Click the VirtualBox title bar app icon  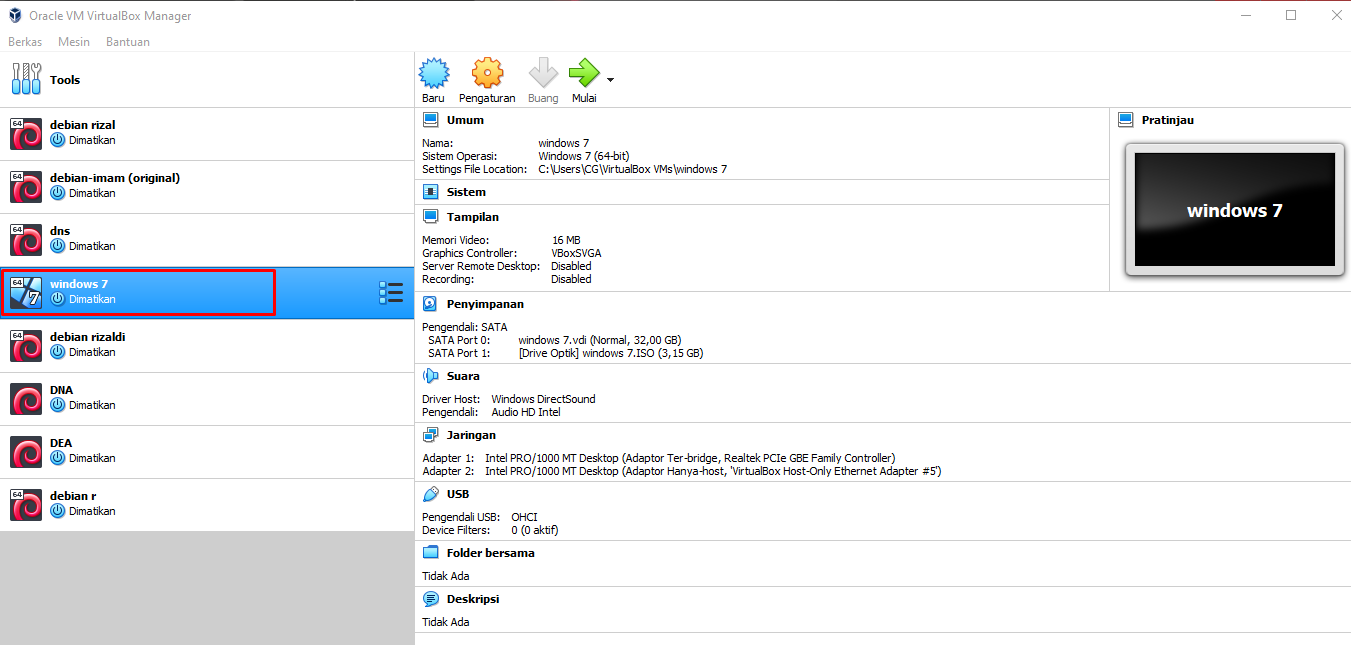click(x=15, y=15)
